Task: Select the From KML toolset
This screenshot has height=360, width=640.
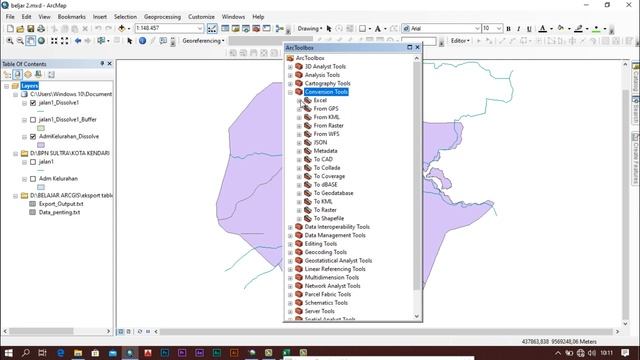Action: pyautogui.click(x=327, y=117)
